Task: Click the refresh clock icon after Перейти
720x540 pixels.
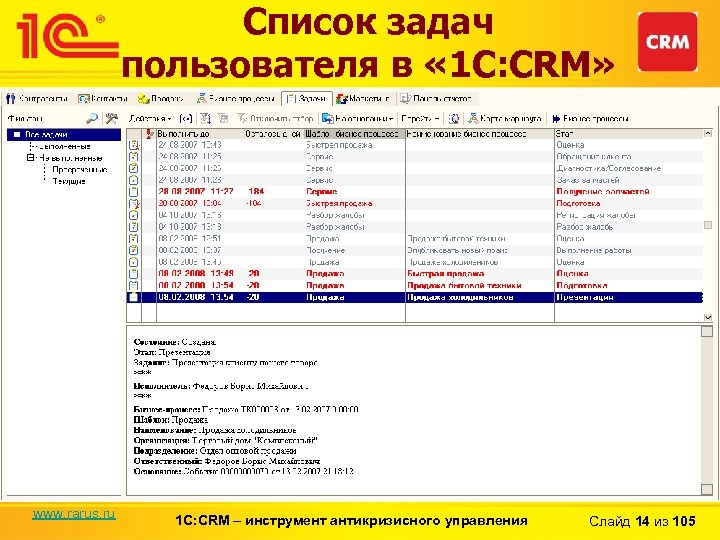Action: coord(454,118)
